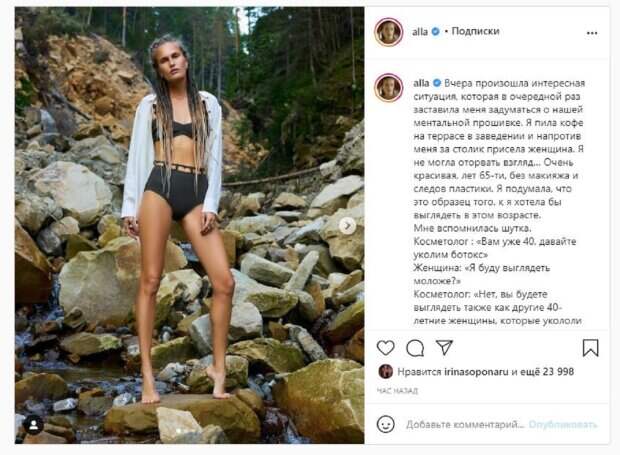Click irinasoponaru's small avatar beside likes
The width and height of the screenshot is (620, 455).
[386, 372]
